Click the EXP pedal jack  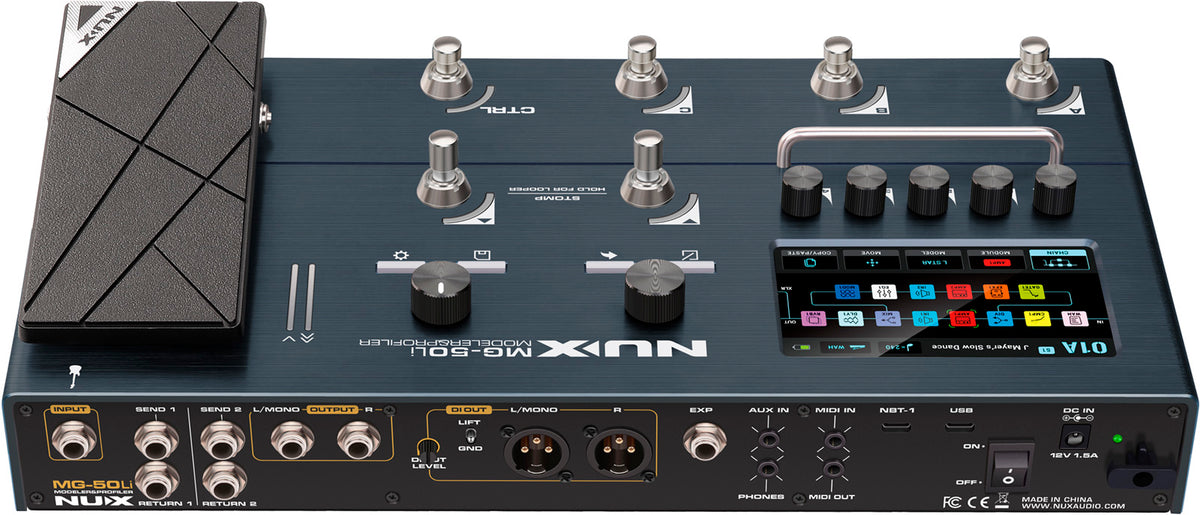[x=704, y=444]
